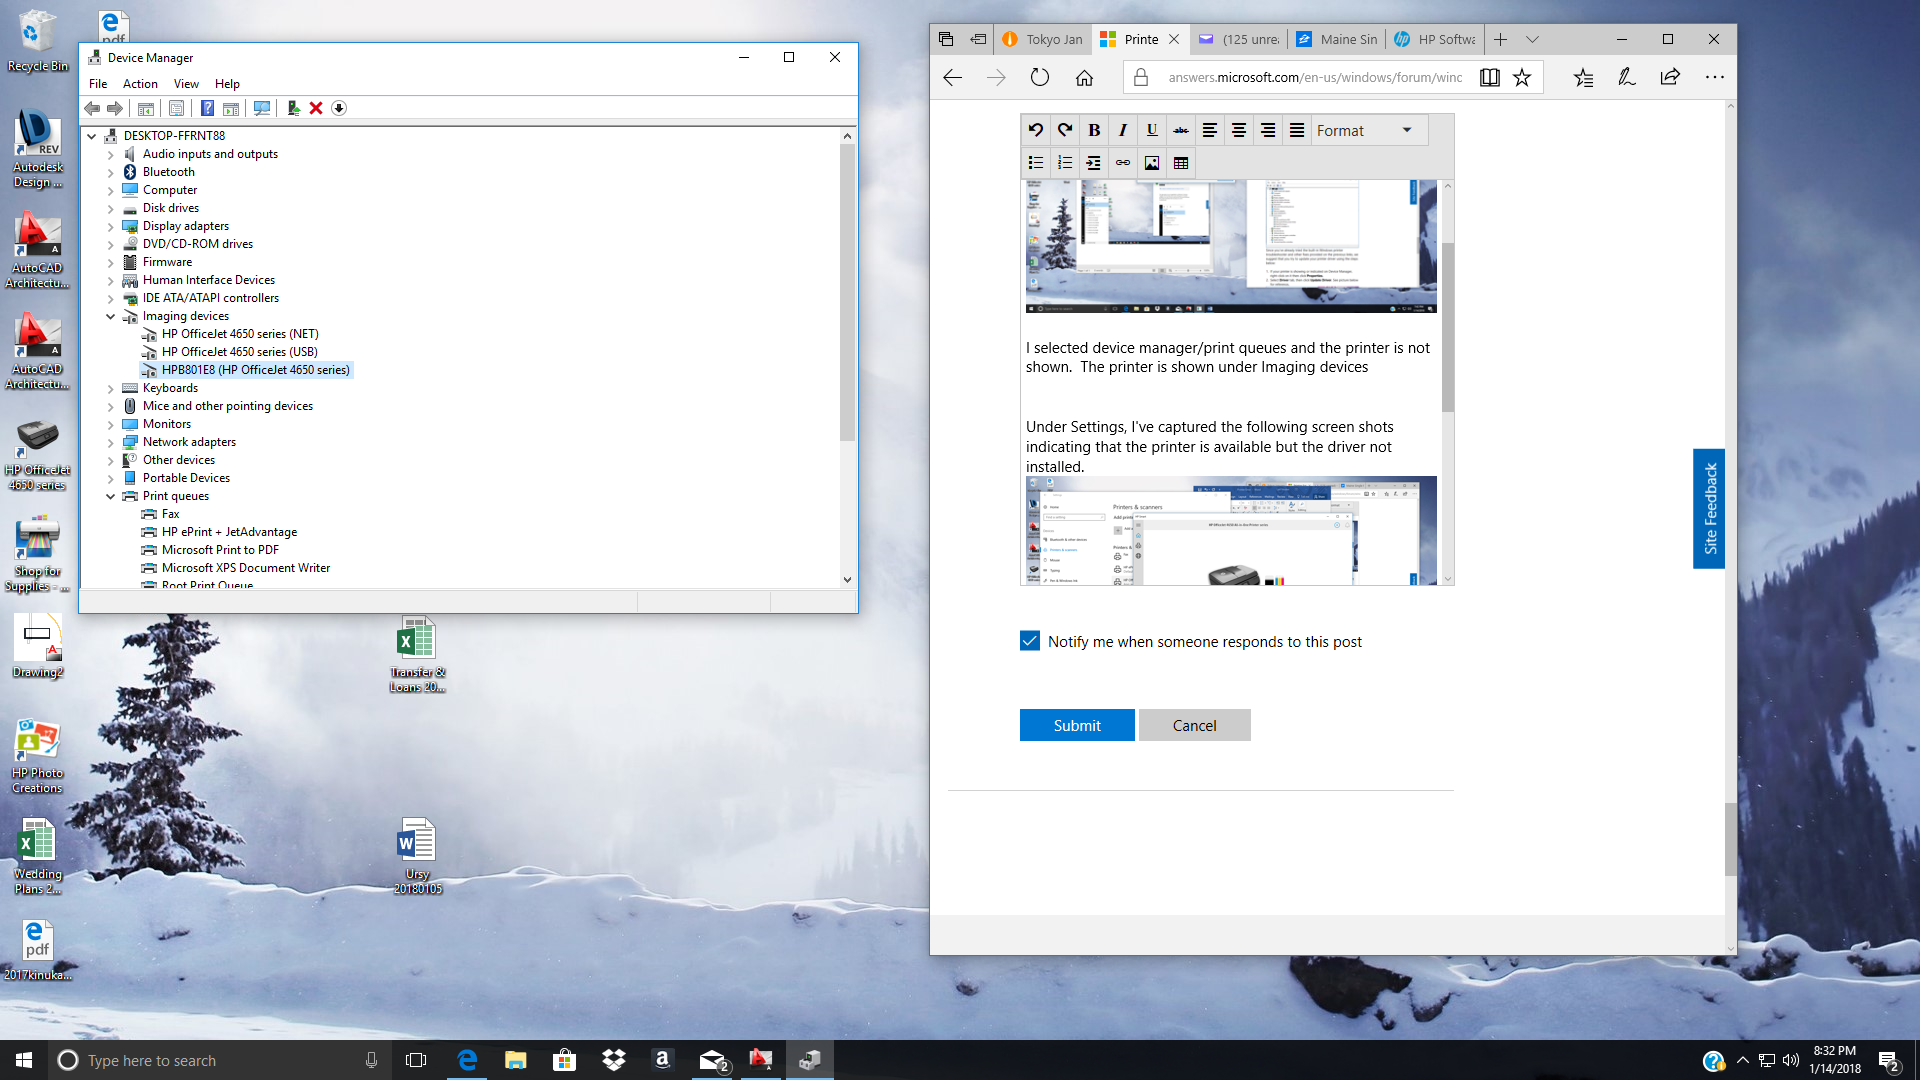Click the Add notes pen icon in Edge

point(1627,77)
